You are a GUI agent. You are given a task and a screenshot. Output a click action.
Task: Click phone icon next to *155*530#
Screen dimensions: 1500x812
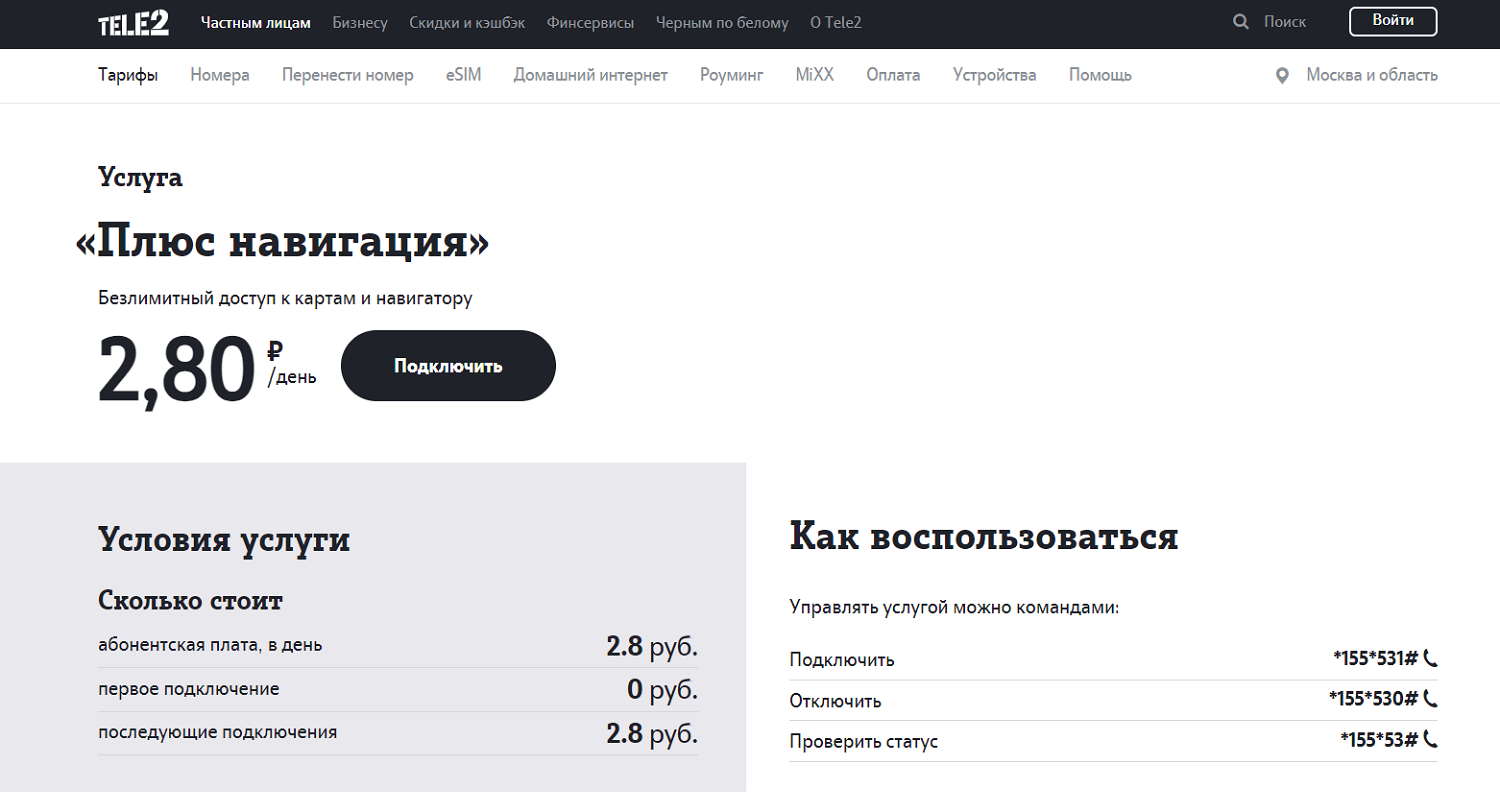tap(1430, 698)
